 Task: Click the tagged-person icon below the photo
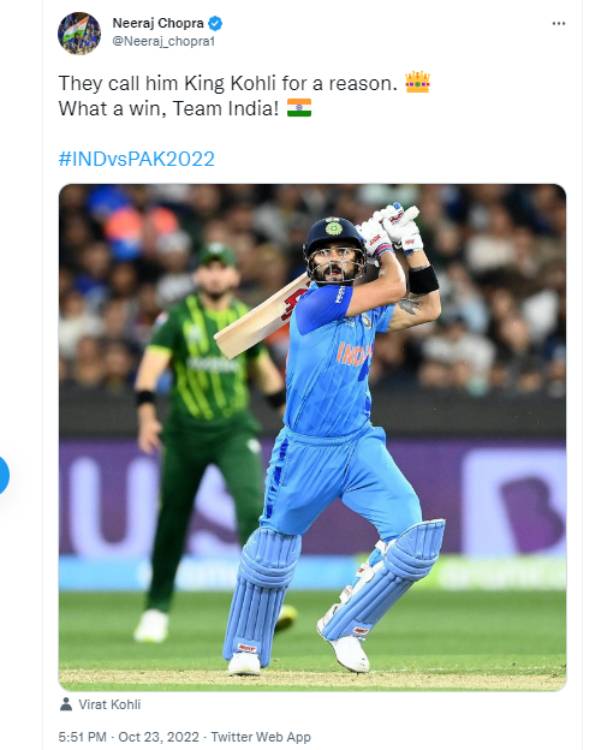67,704
